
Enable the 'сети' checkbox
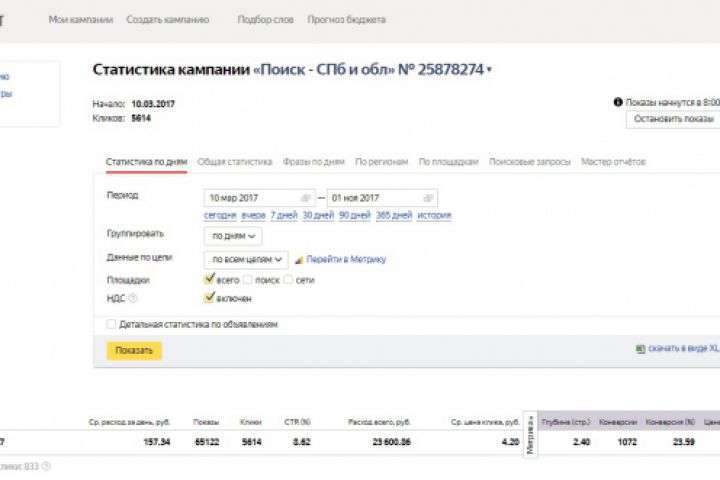288,280
